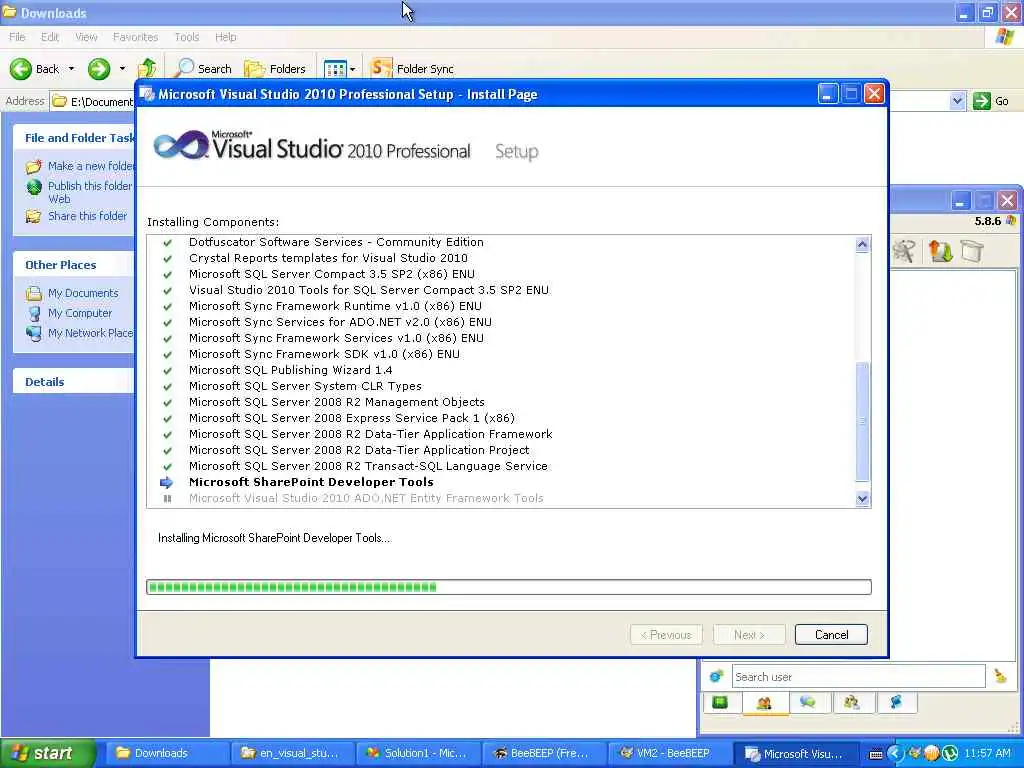Click the broom clear icon in BeeBEEP

tap(1000, 676)
